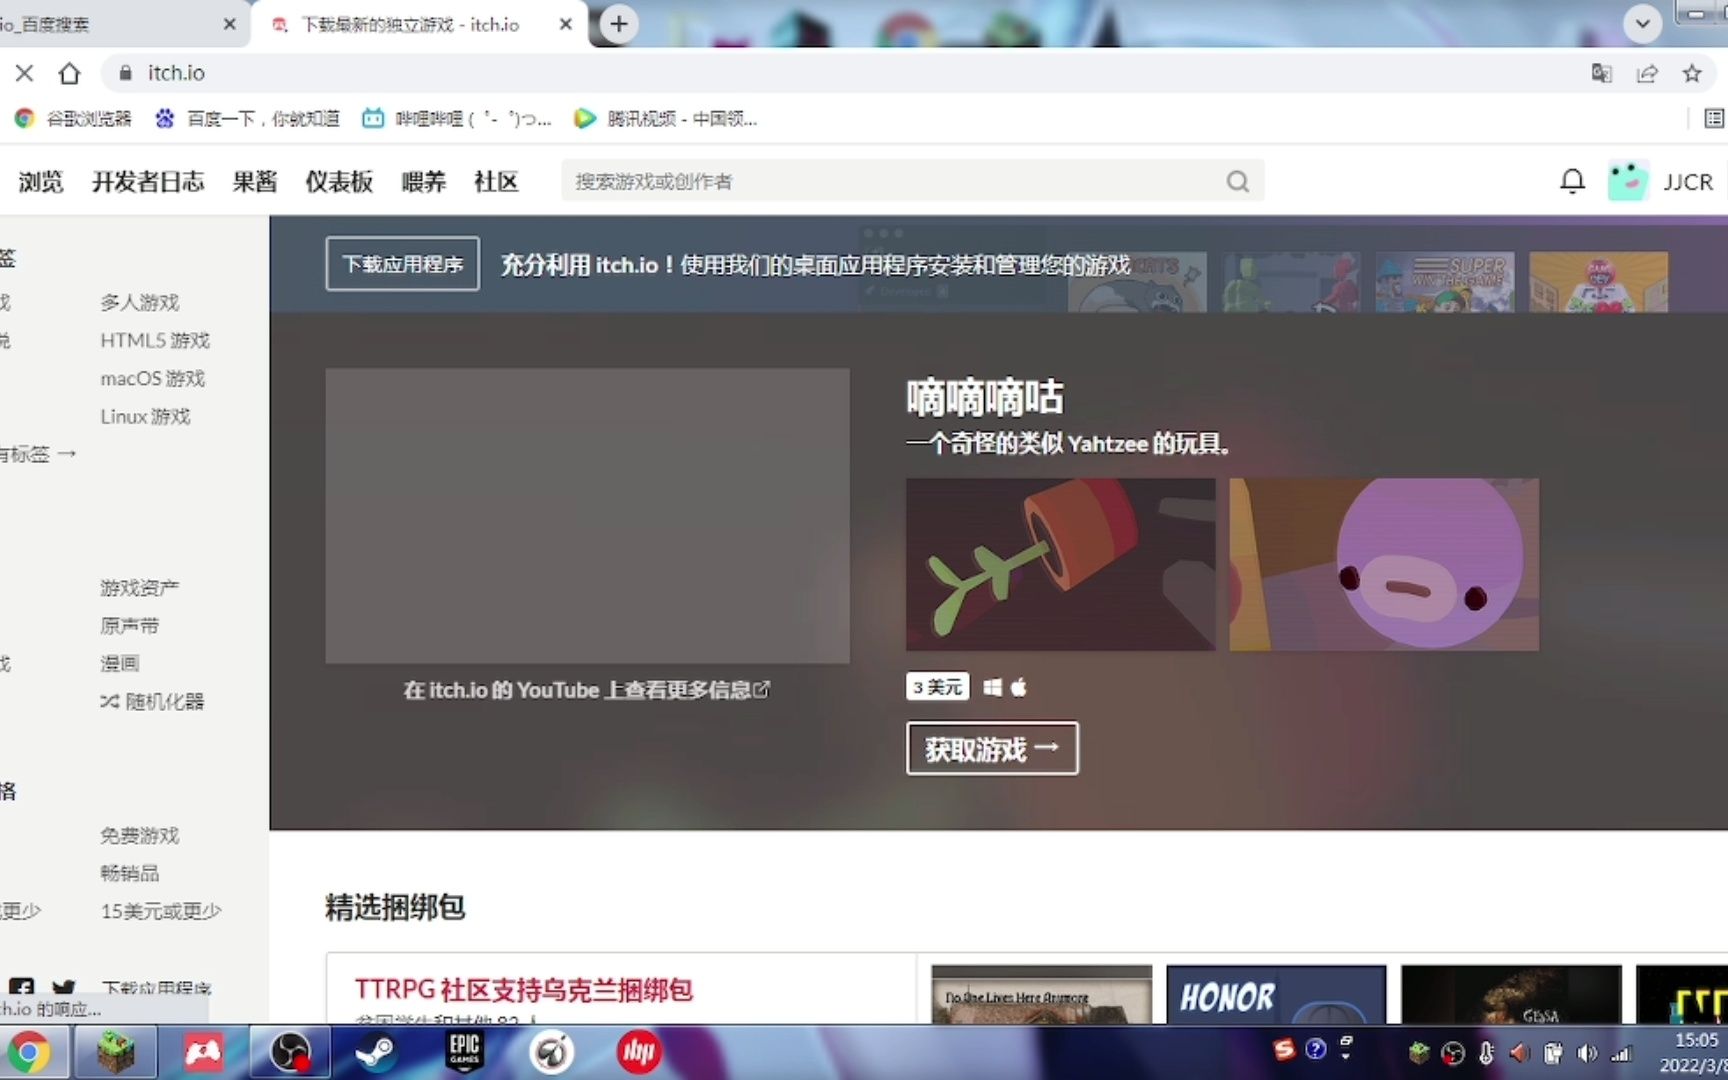Image resolution: width=1728 pixels, height=1080 pixels.
Task: View the flower pot screenshot
Action: tap(1061, 565)
